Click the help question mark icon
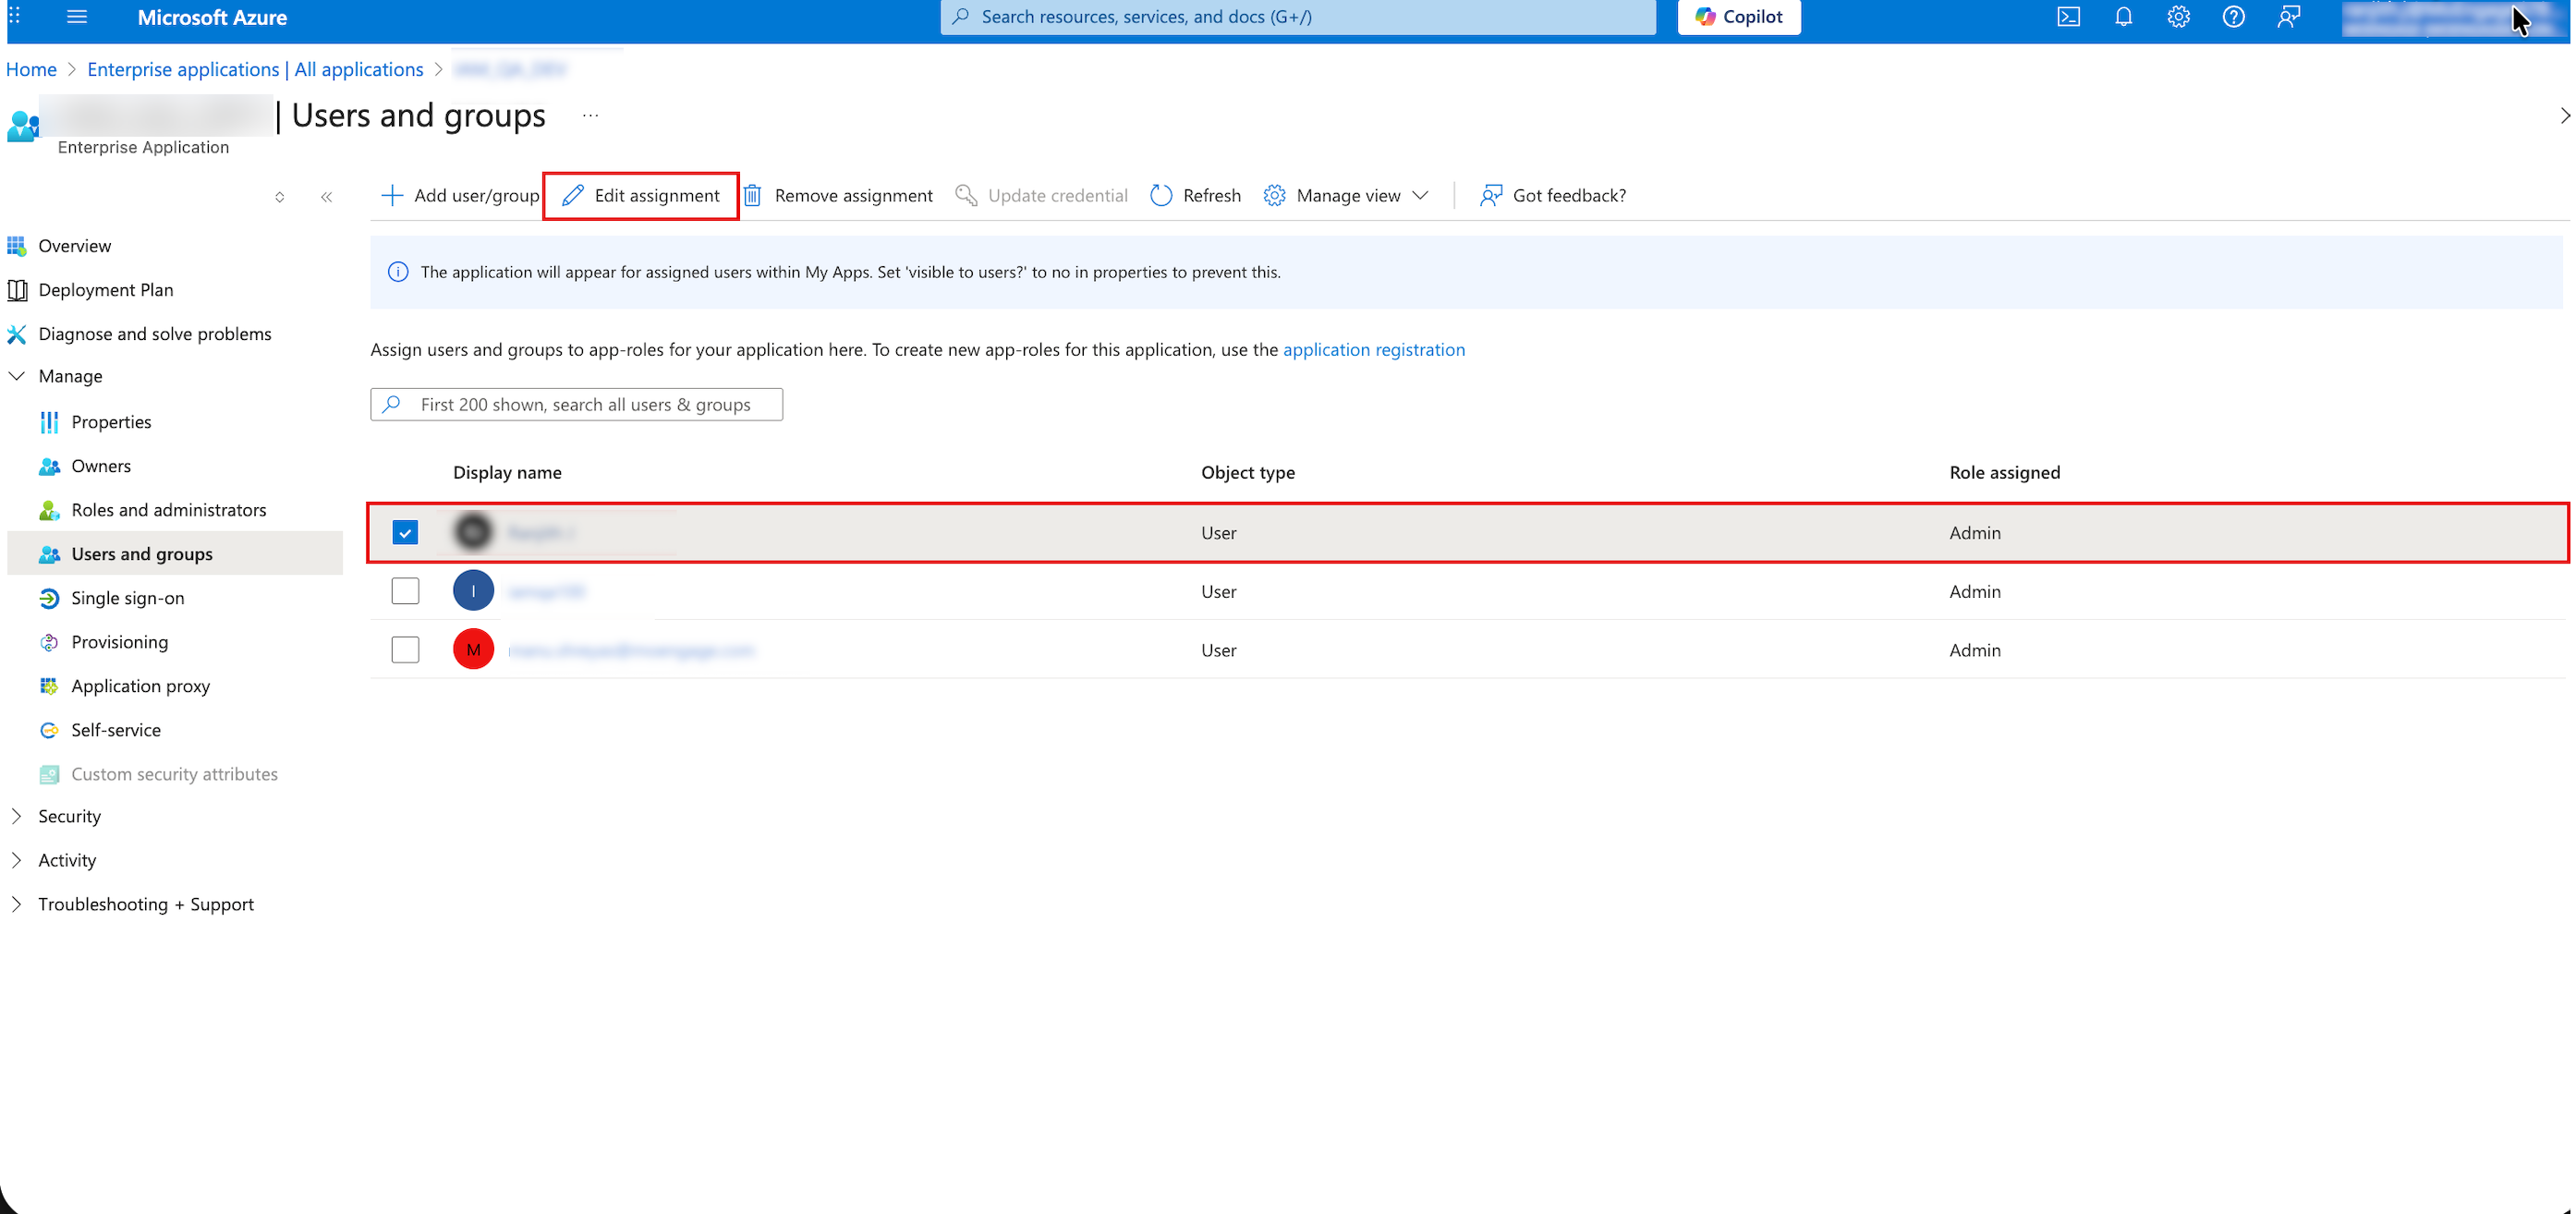 (x=2233, y=17)
